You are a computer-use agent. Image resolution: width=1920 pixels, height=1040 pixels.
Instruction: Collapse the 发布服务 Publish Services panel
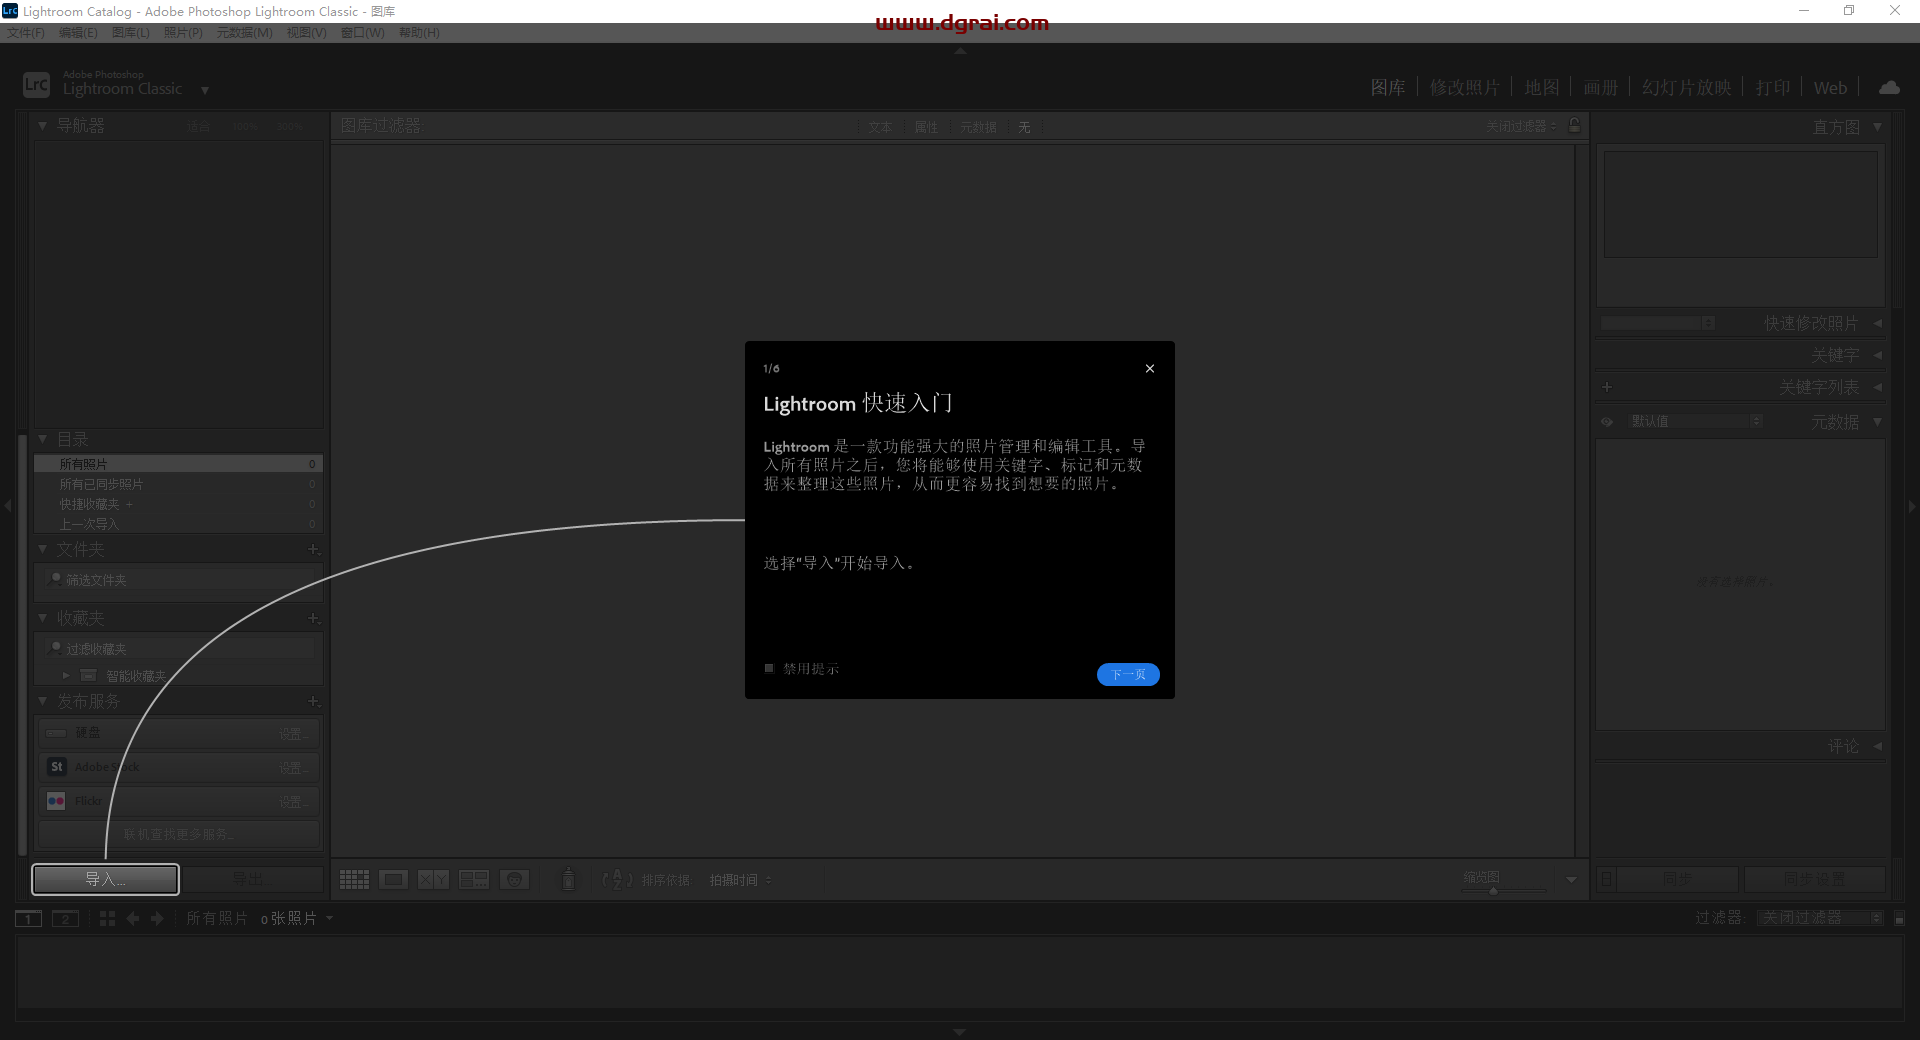(x=43, y=701)
